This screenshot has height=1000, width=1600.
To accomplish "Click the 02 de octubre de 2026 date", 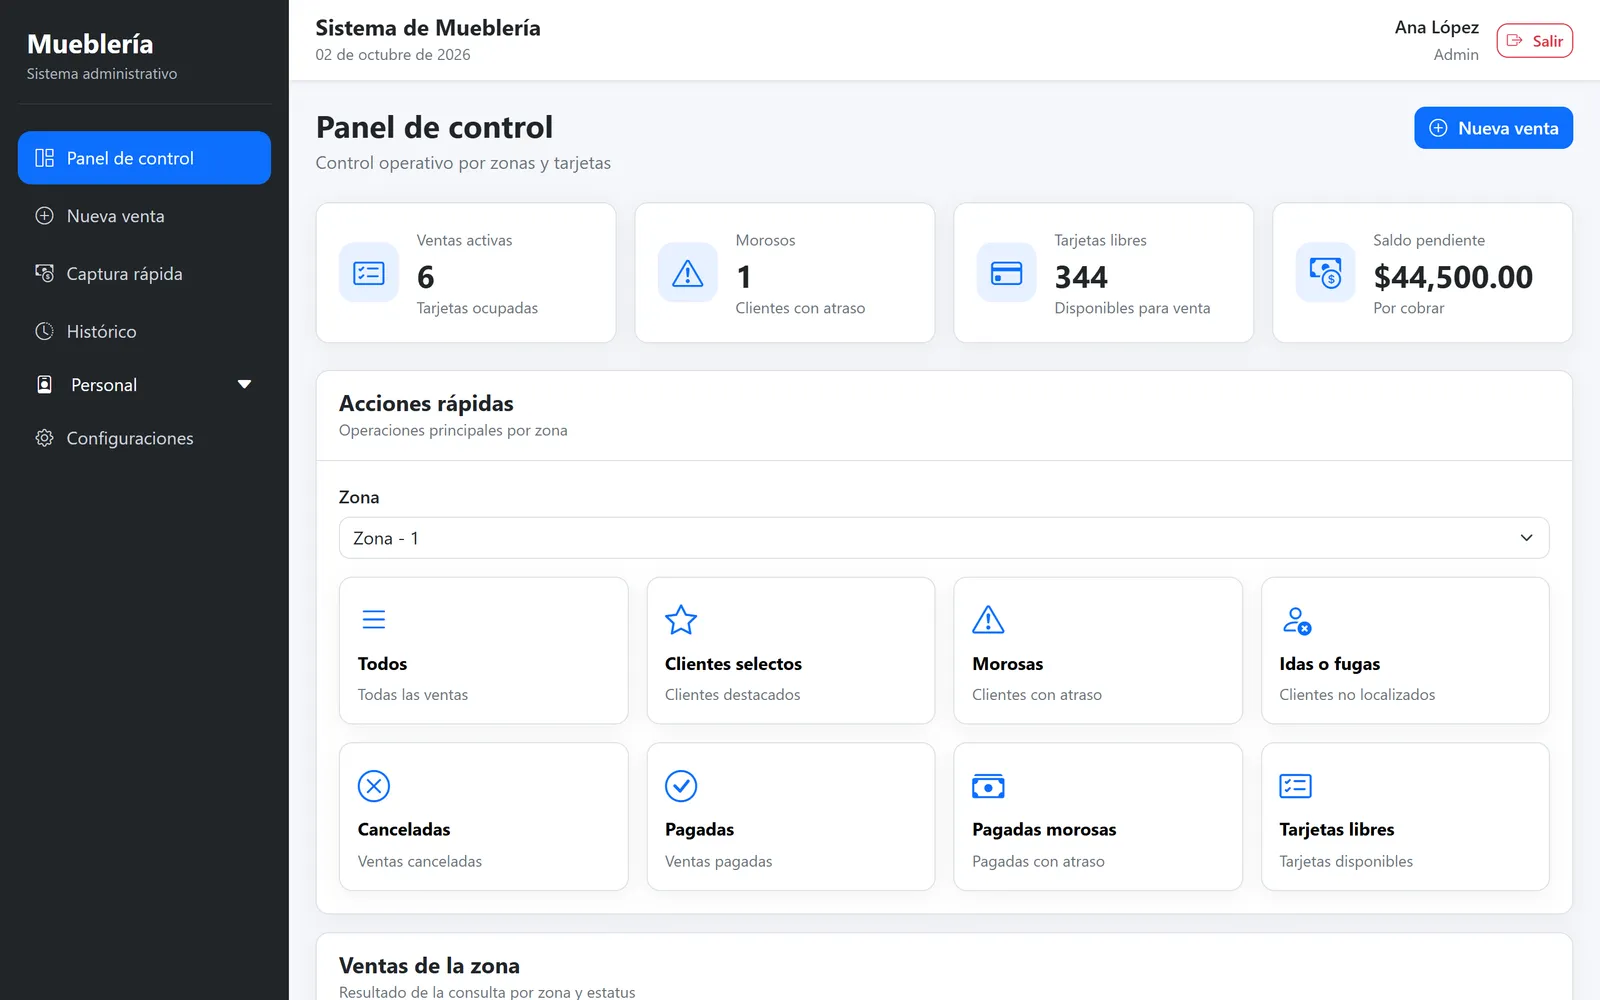I will [393, 55].
